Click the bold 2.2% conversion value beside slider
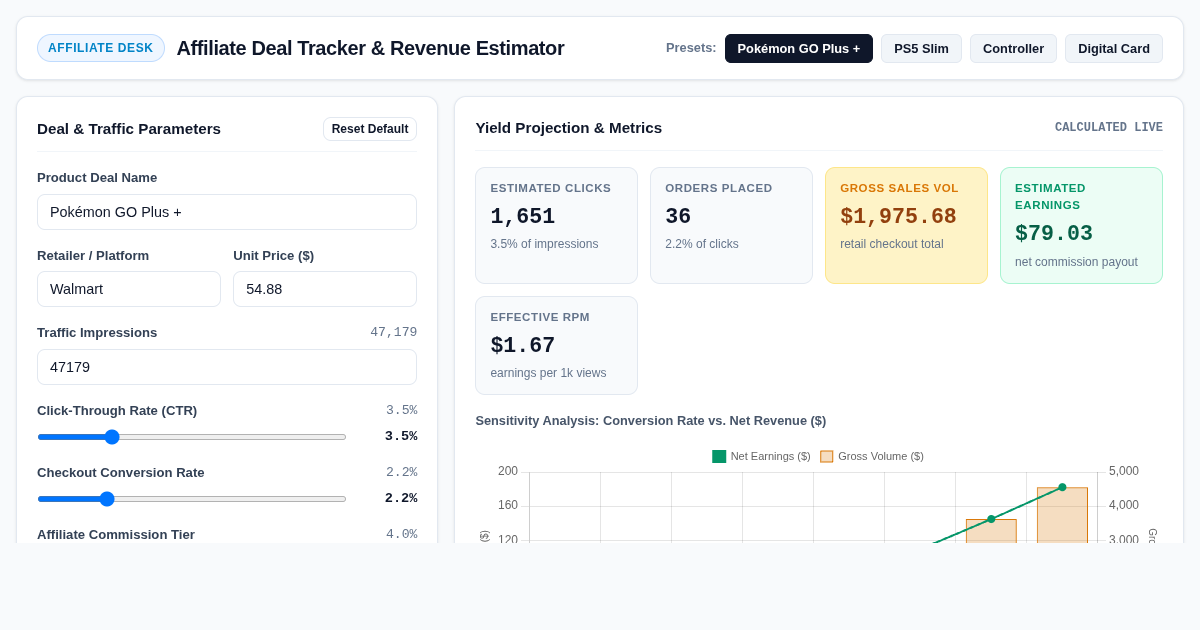The image size is (1200, 630). [x=401, y=499]
